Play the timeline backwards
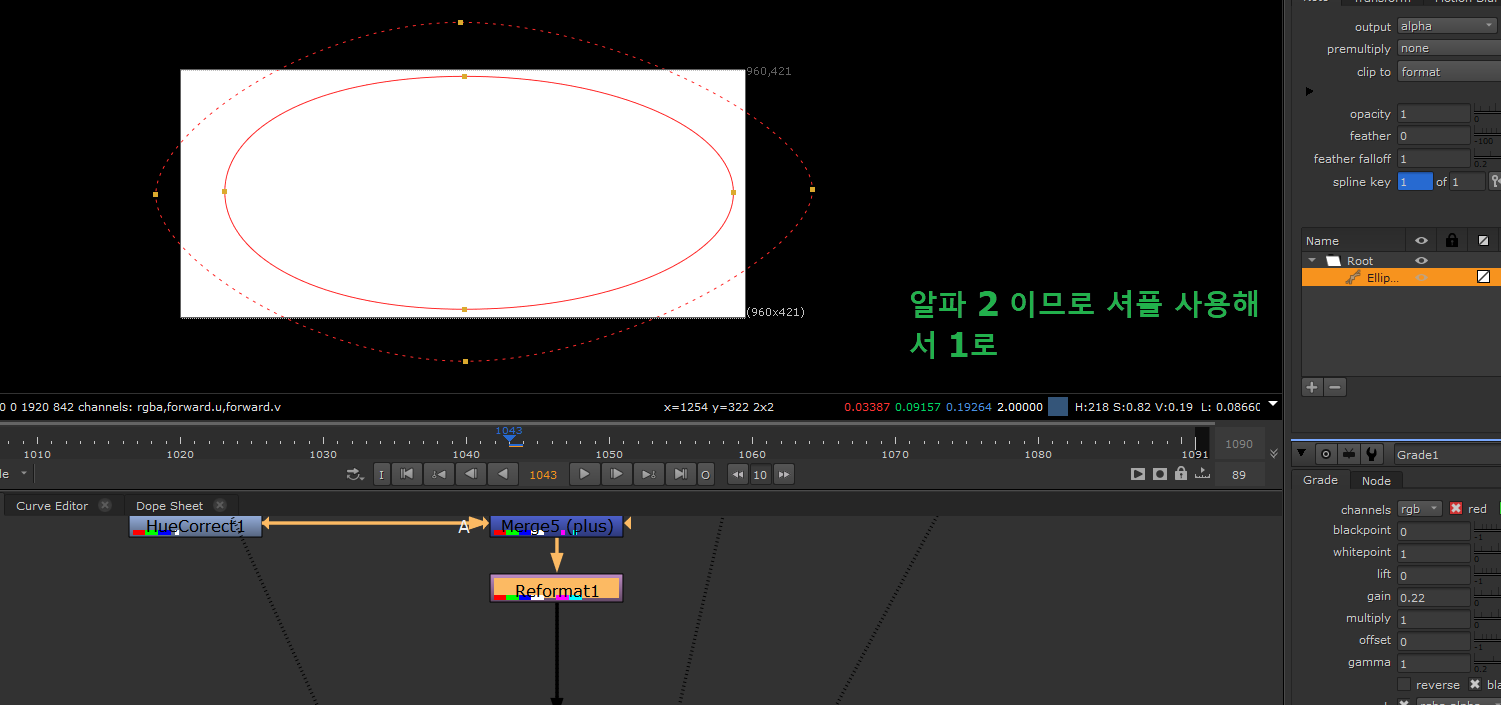This screenshot has height=705, width=1501. pos(502,474)
